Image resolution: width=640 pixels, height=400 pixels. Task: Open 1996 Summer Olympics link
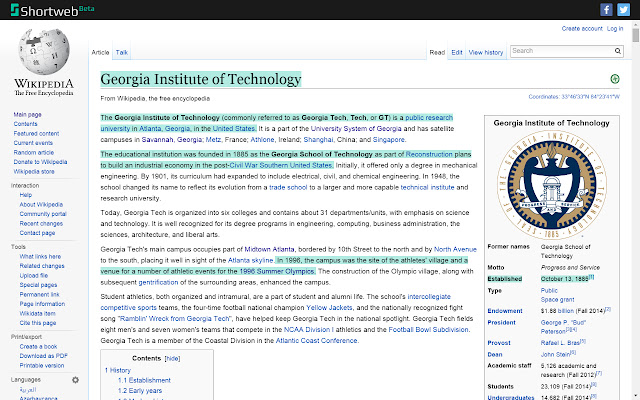[277, 271]
